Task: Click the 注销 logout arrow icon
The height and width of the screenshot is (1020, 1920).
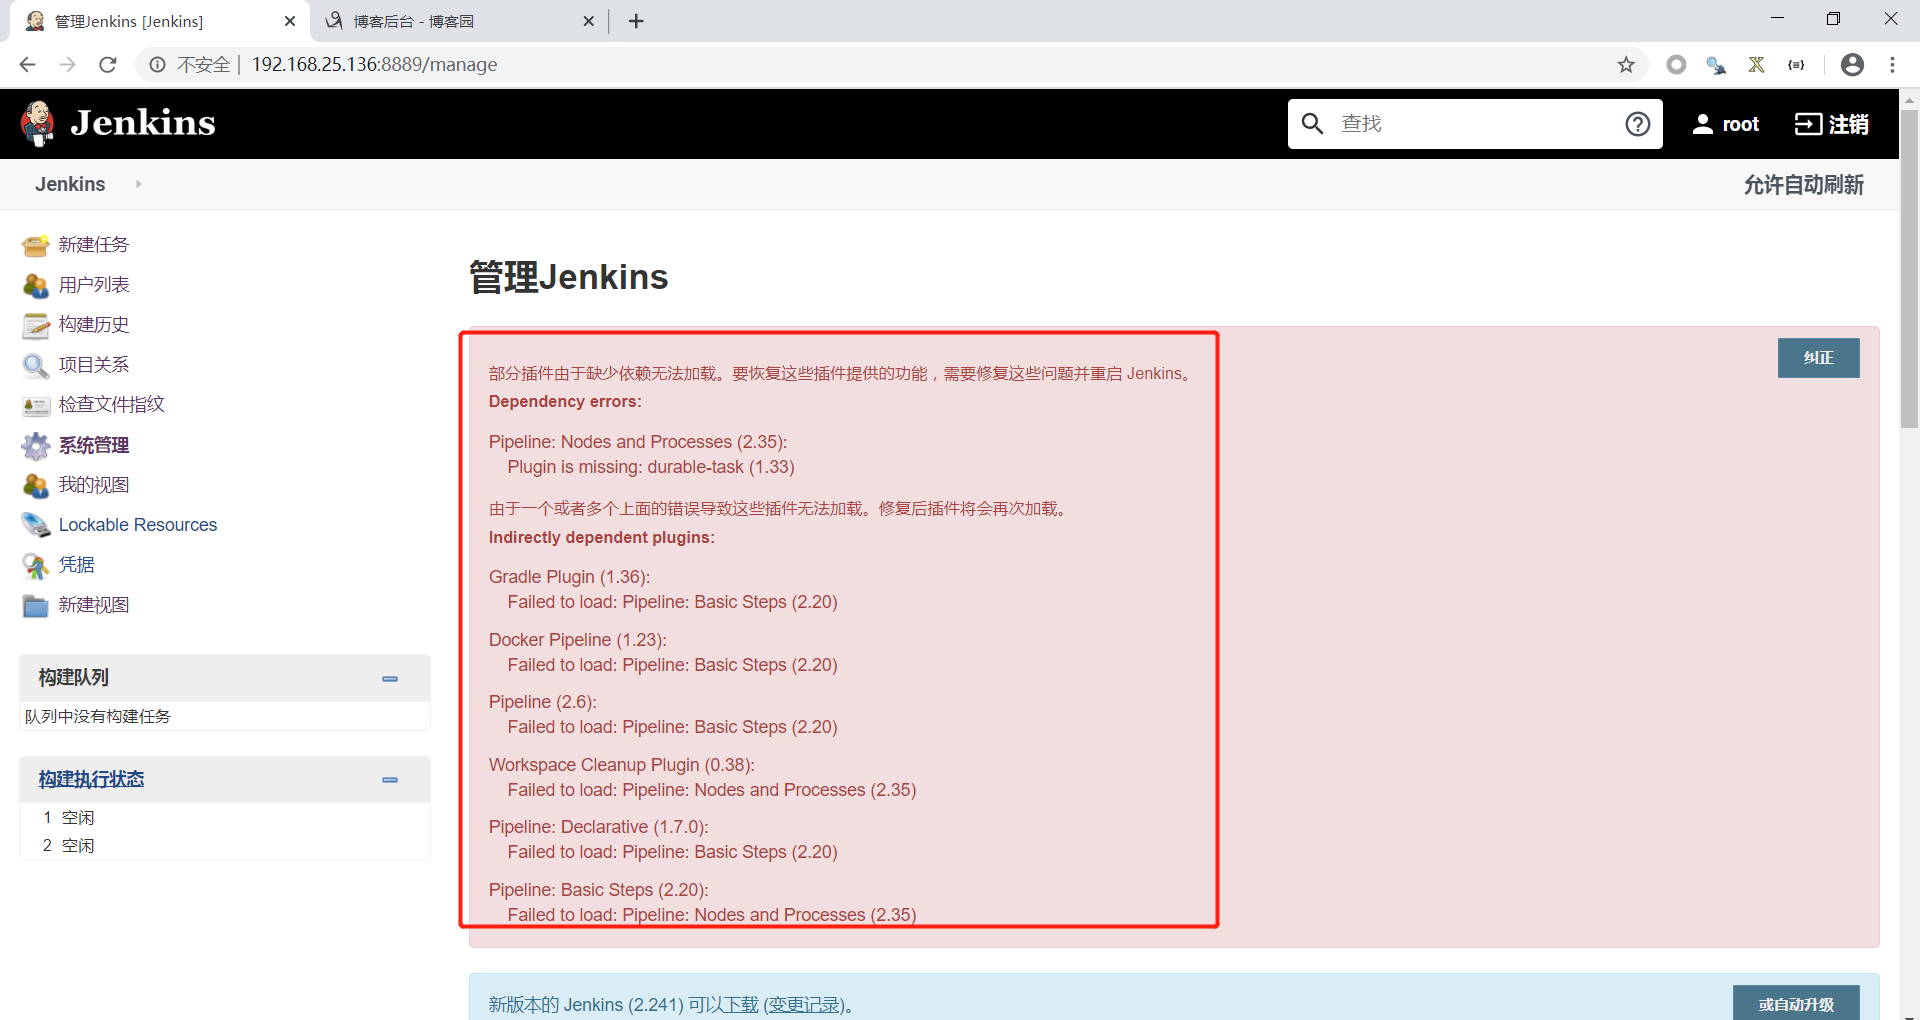Action: click(1808, 124)
